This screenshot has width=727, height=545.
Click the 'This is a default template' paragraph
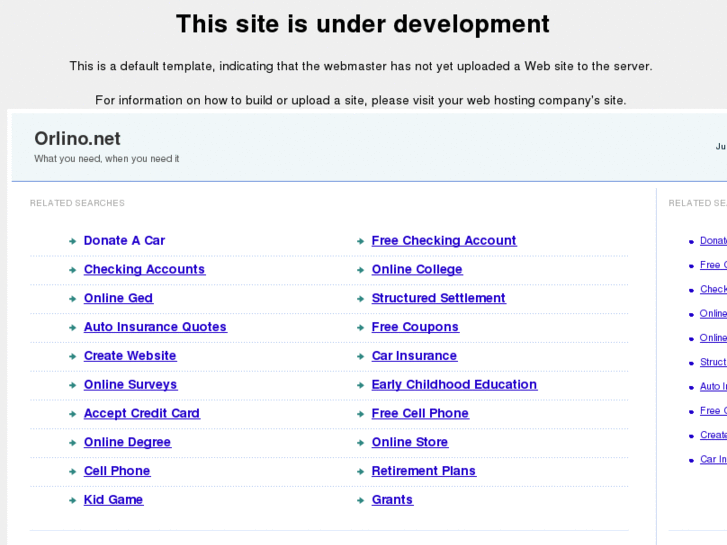(x=361, y=66)
